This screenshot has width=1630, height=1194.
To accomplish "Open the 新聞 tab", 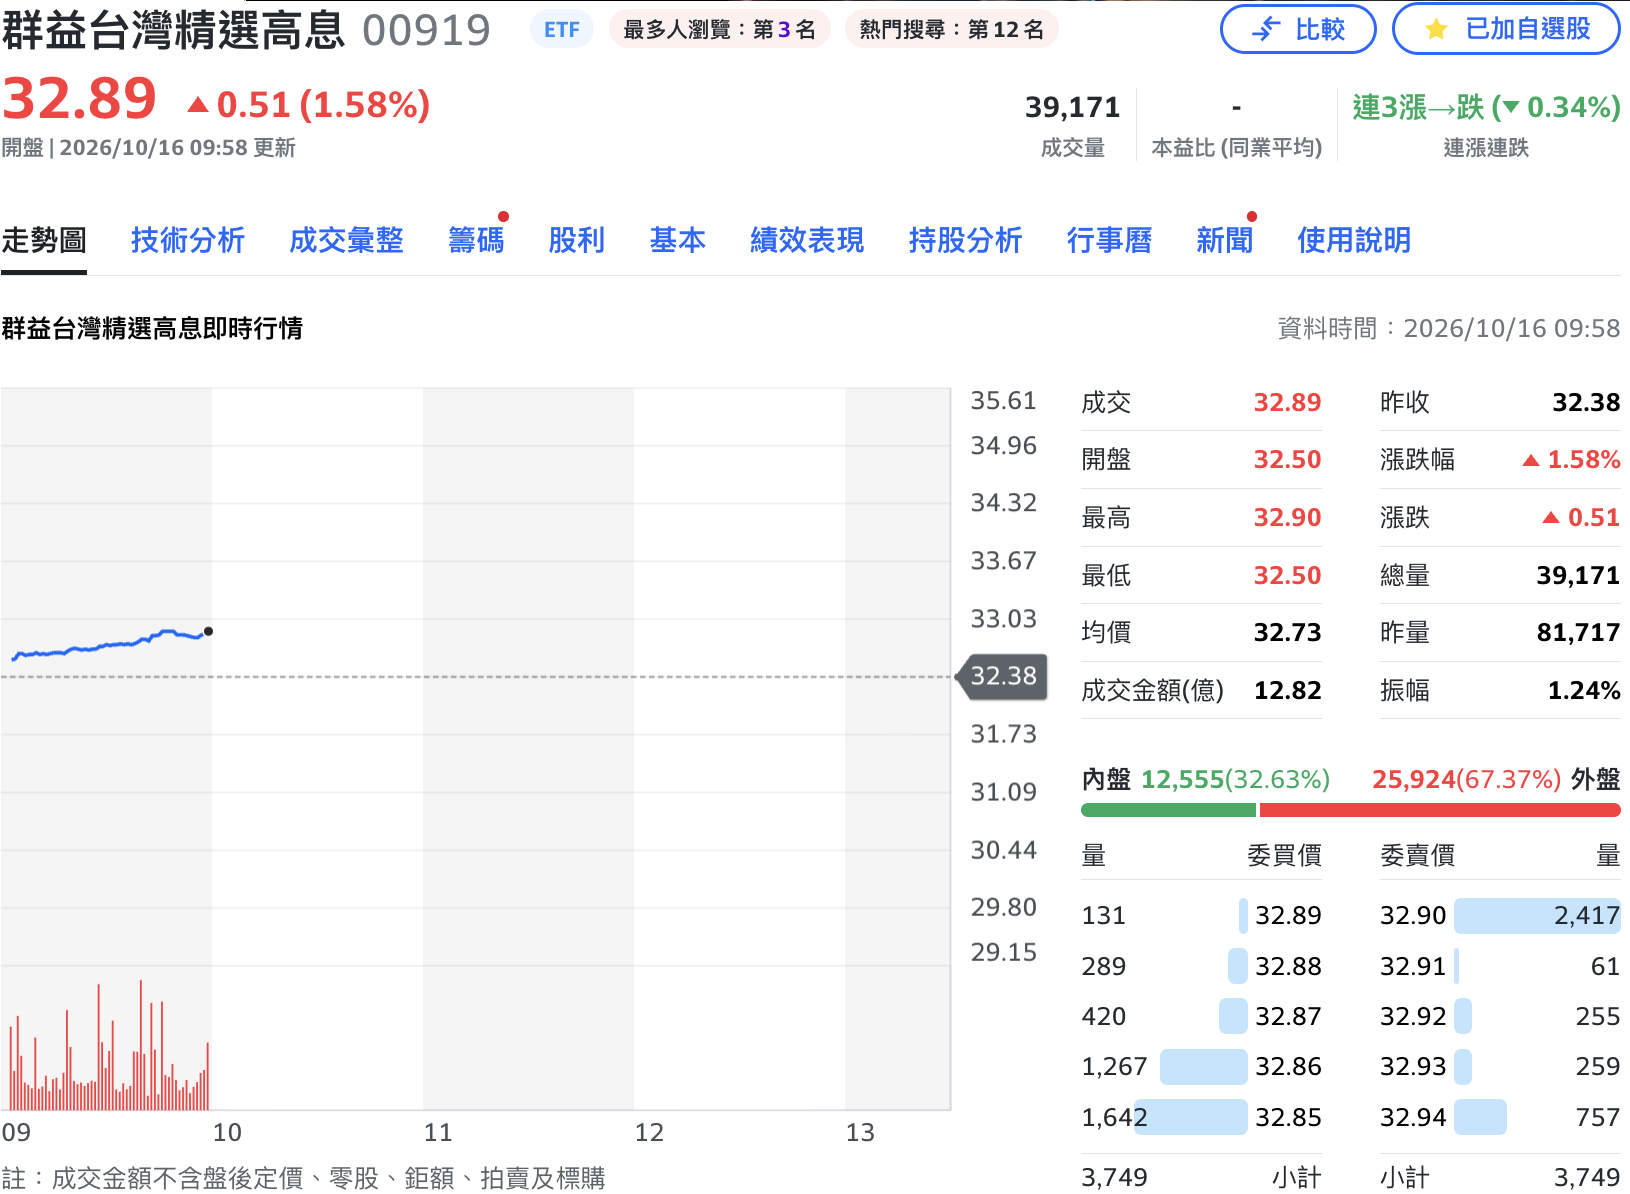I will [1225, 240].
